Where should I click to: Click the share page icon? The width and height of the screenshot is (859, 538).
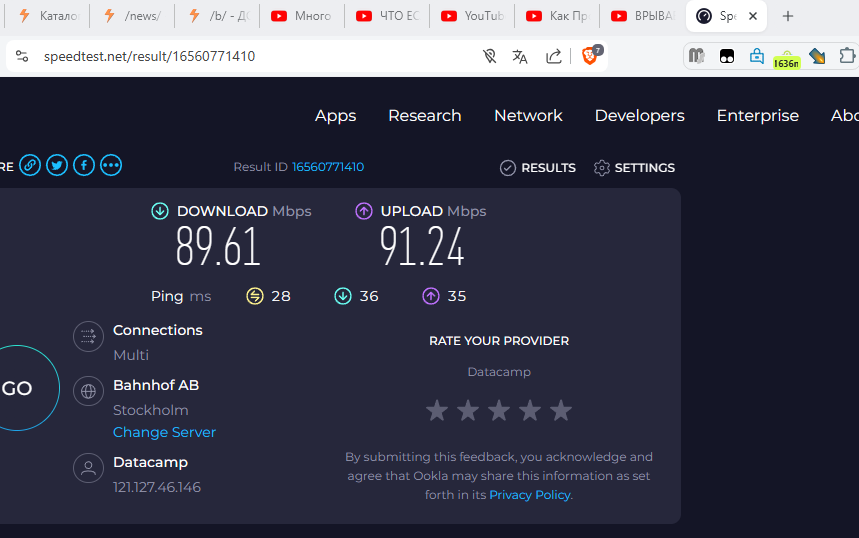[x=554, y=56]
